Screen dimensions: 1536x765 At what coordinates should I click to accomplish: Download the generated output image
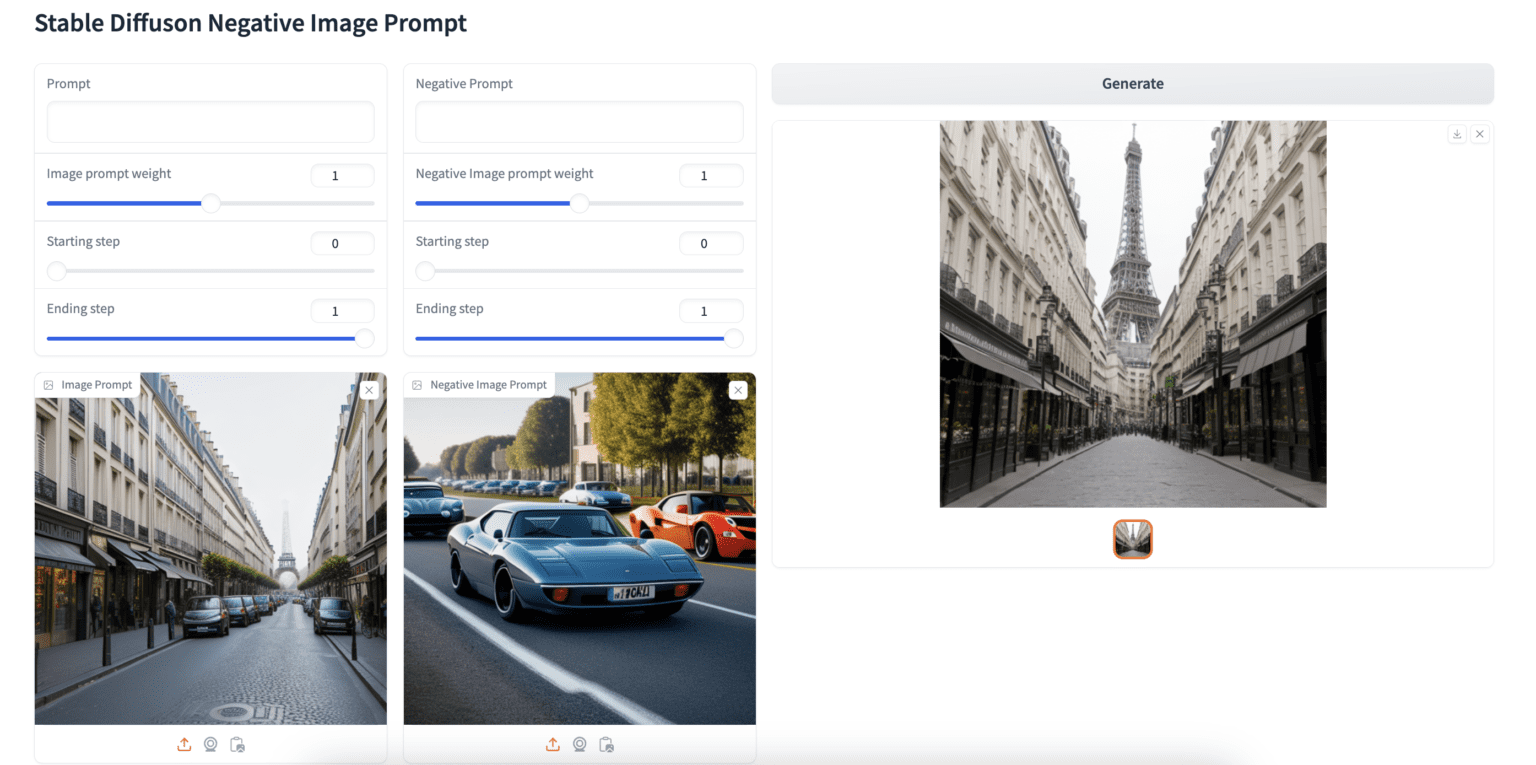click(1457, 134)
